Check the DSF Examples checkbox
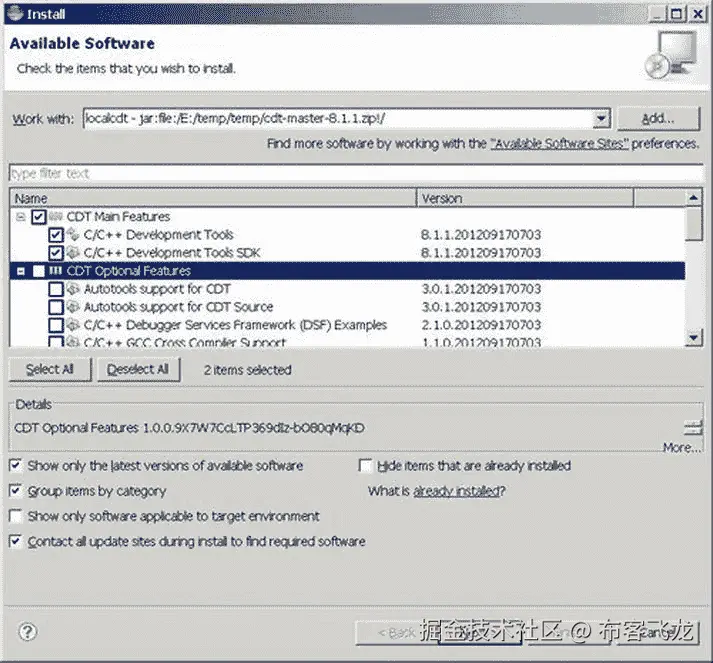The image size is (713, 663). (x=55, y=325)
